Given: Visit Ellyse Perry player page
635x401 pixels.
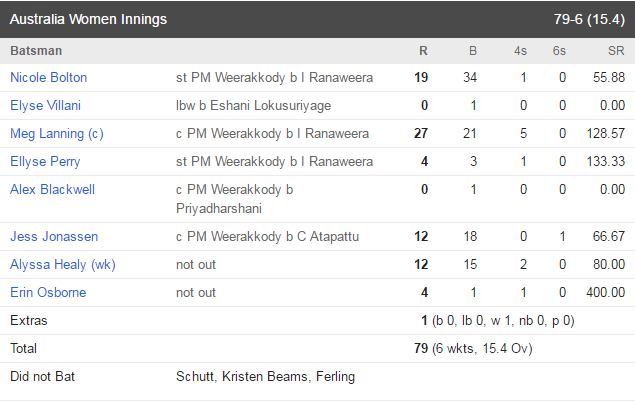Looking at the screenshot, I should coord(45,161).
